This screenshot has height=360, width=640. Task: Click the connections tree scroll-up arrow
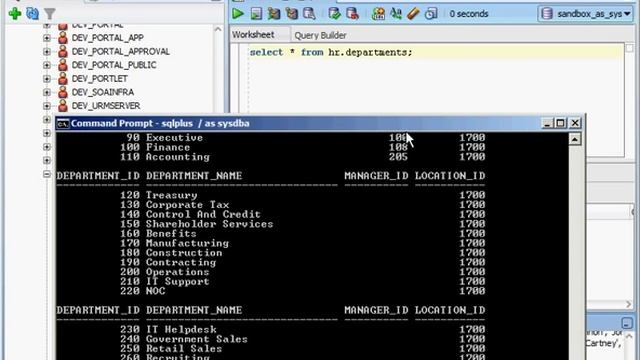pyautogui.click(x=218, y=29)
